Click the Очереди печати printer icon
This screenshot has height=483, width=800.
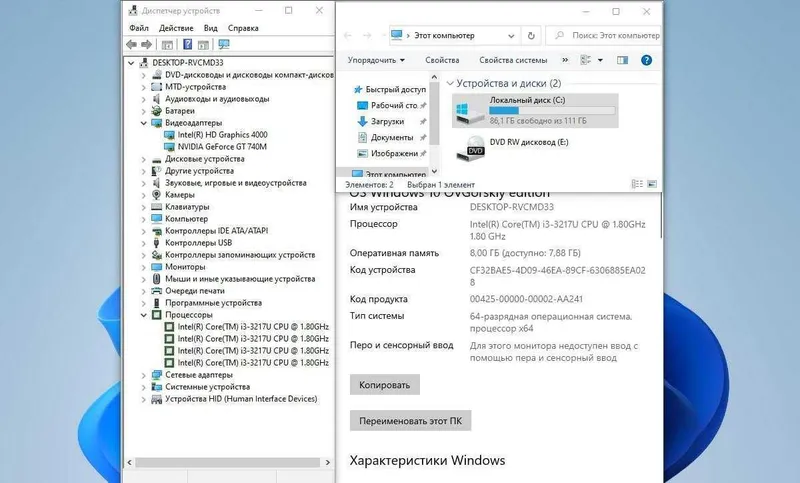coord(157,291)
